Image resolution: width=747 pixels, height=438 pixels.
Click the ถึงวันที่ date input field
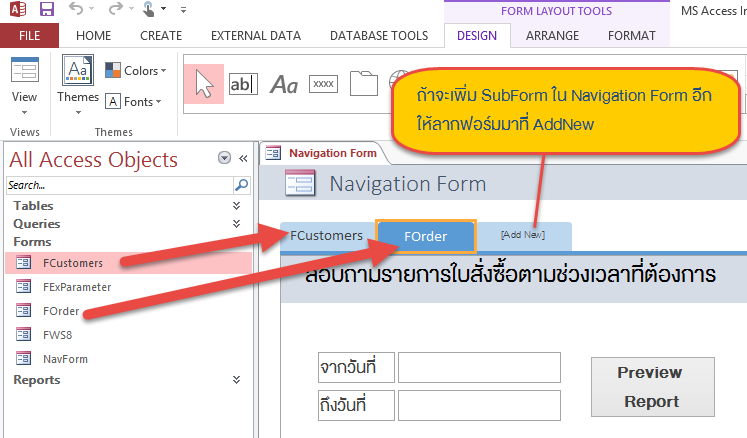point(479,406)
